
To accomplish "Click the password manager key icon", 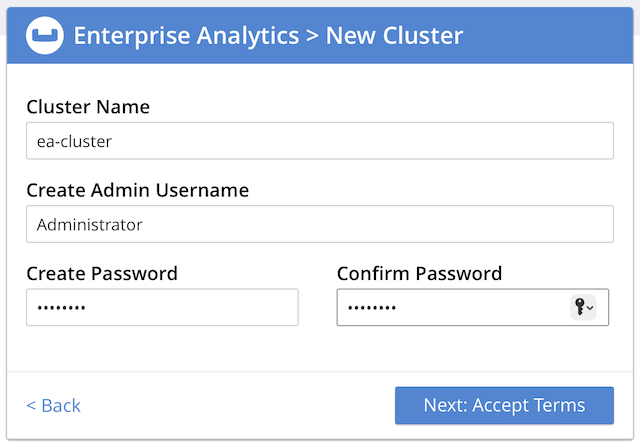I will point(578,308).
